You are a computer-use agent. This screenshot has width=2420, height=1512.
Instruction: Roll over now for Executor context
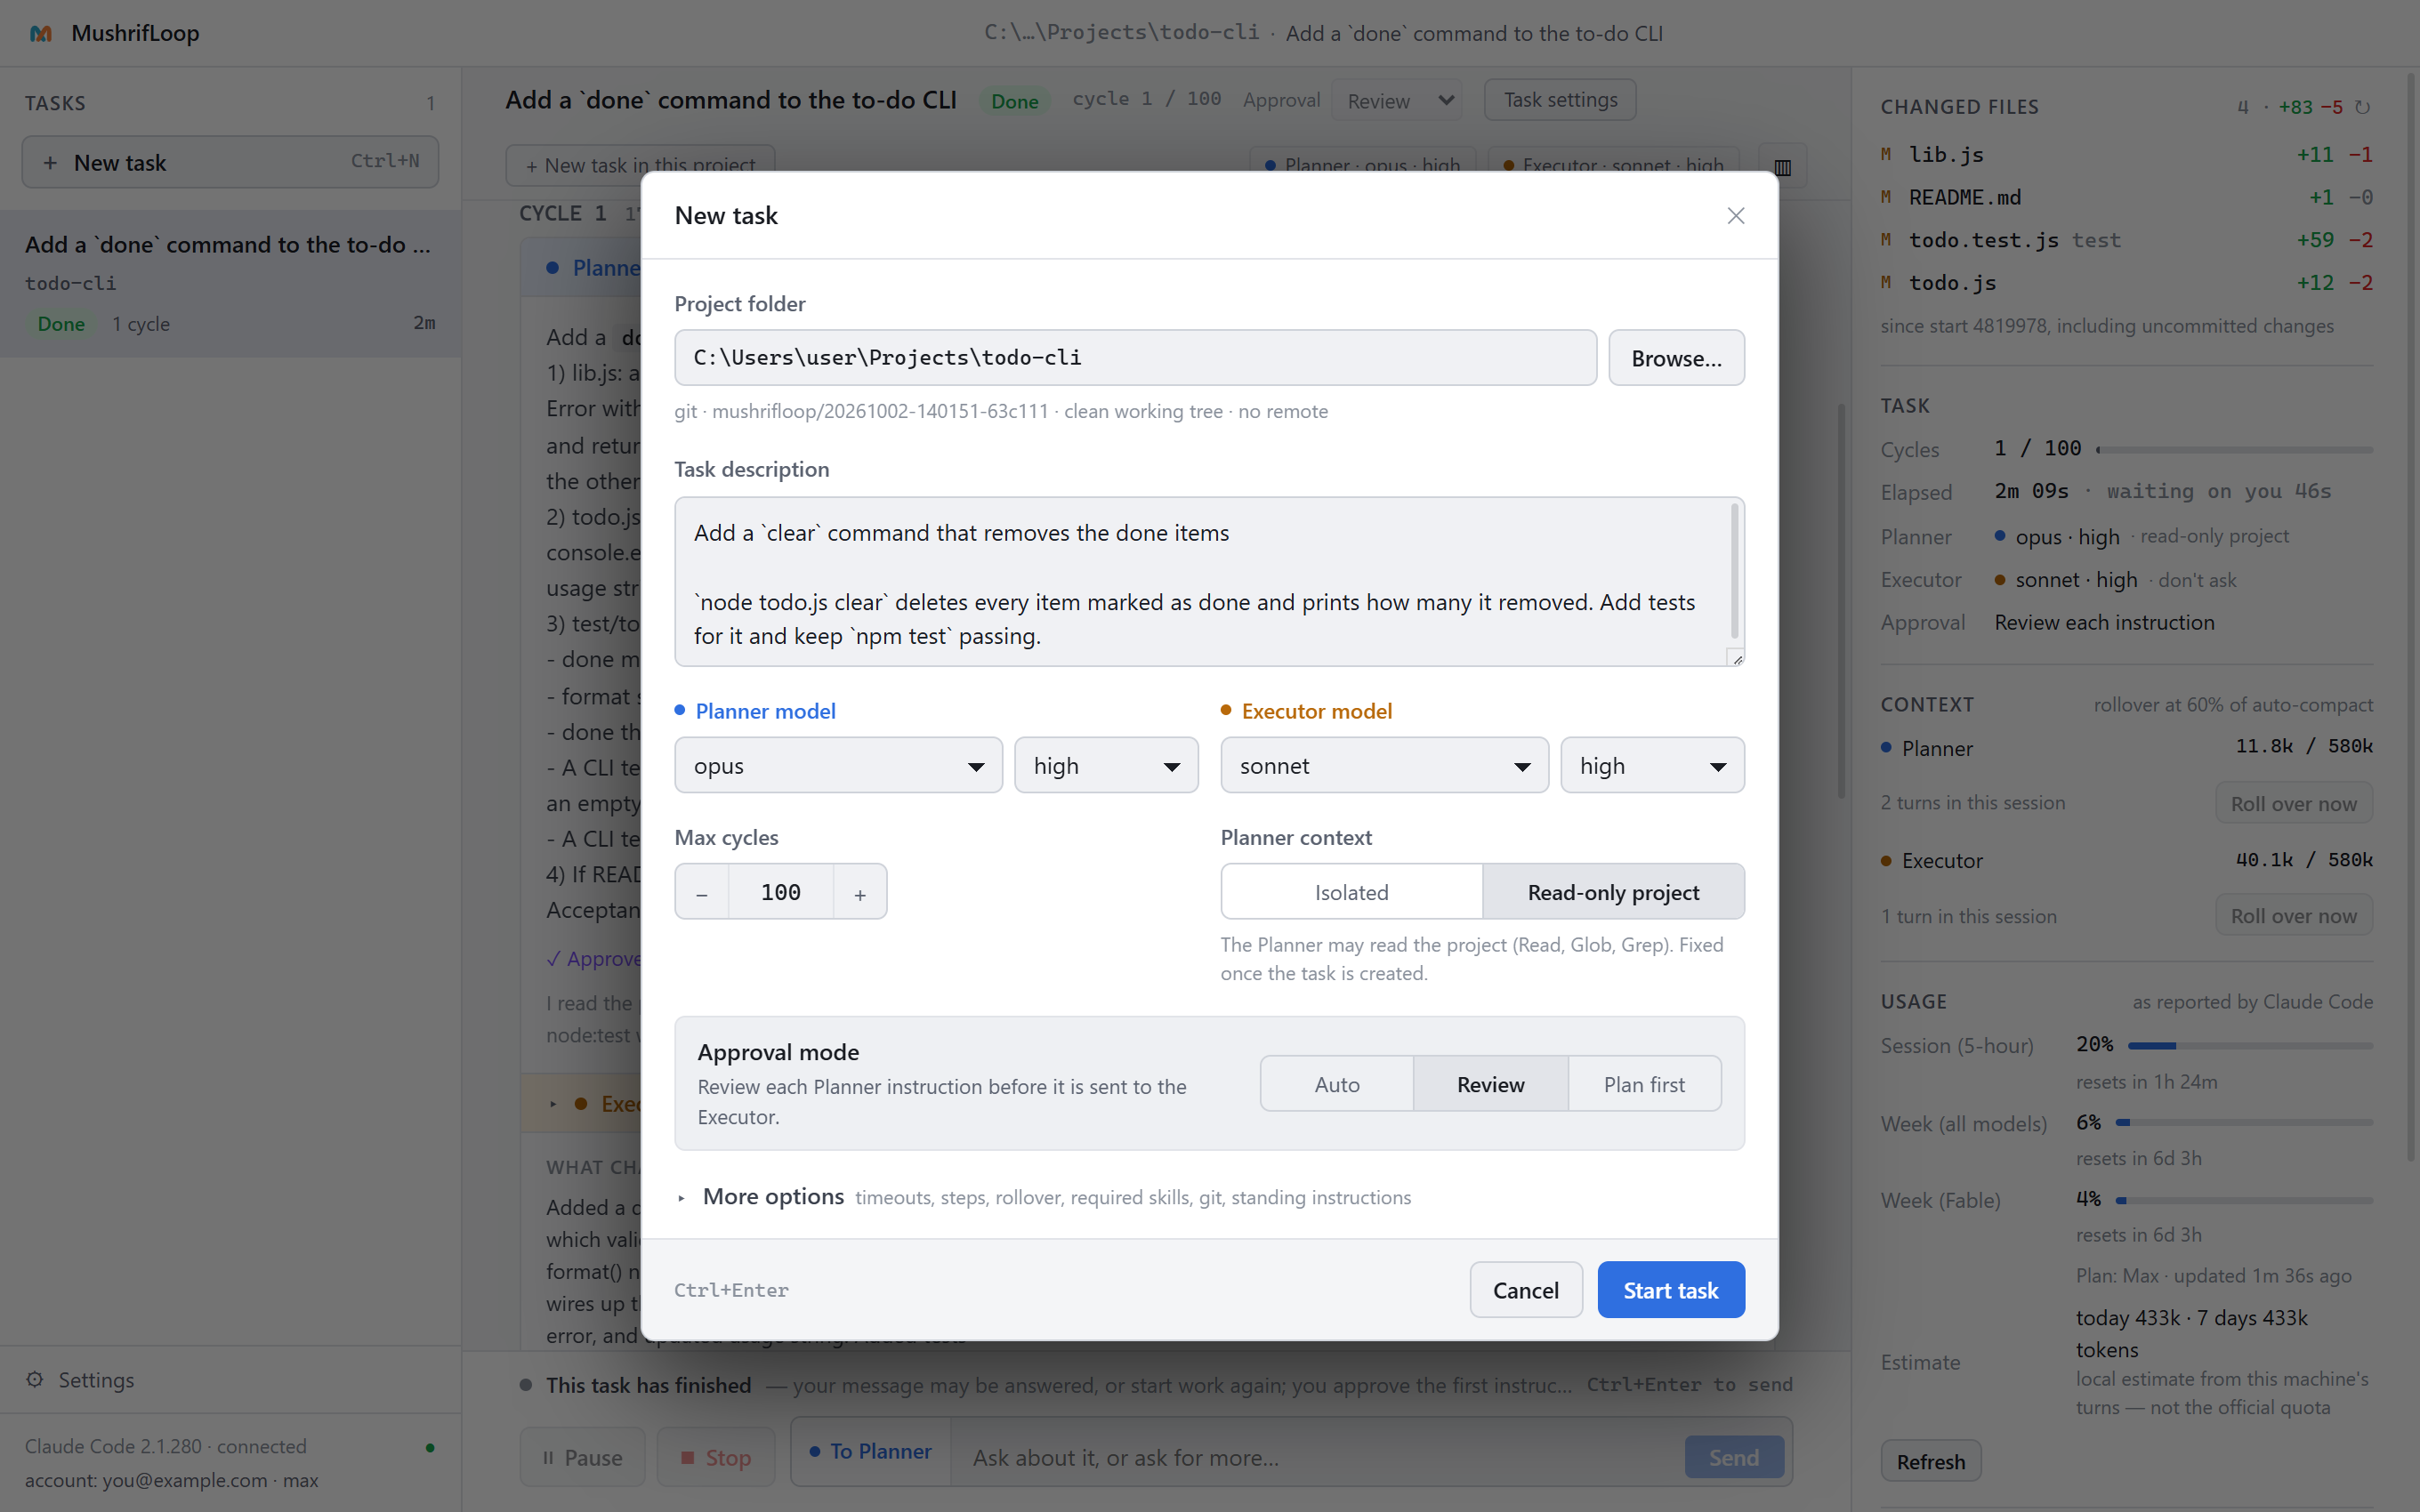tap(2293, 915)
